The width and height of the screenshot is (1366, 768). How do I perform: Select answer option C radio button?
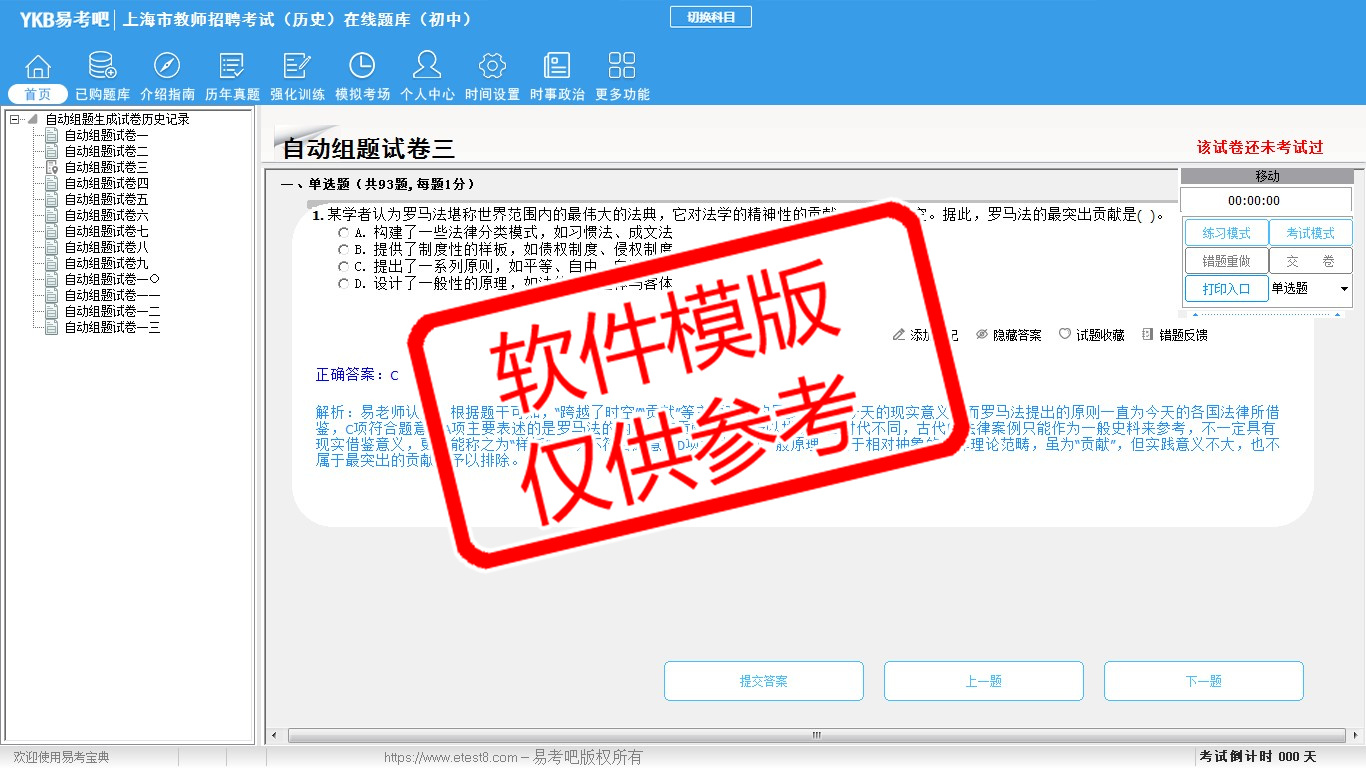[344, 266]
